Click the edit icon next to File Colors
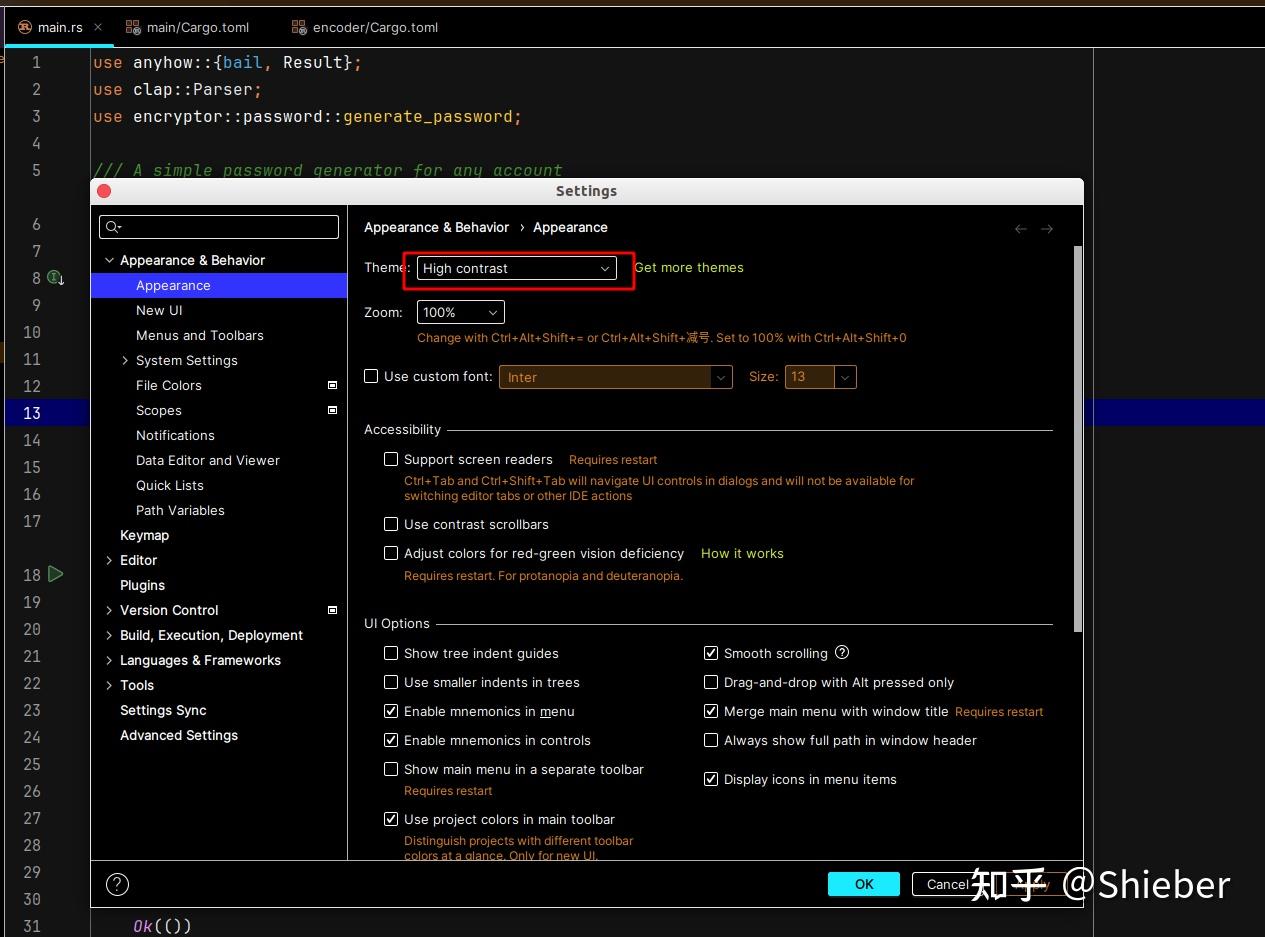The image size is (1265, 937). tap(332, 385)
